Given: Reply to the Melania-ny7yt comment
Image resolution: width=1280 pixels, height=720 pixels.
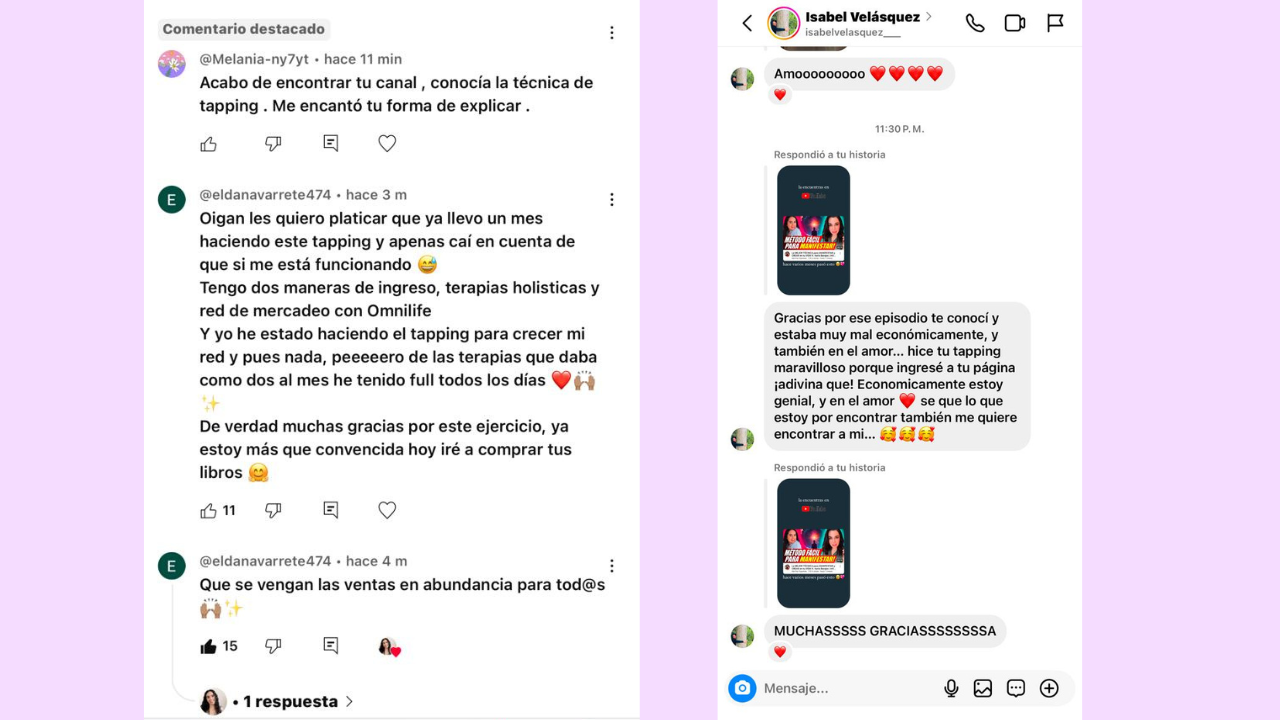Looking at the screenshot, I should point(330,144).
